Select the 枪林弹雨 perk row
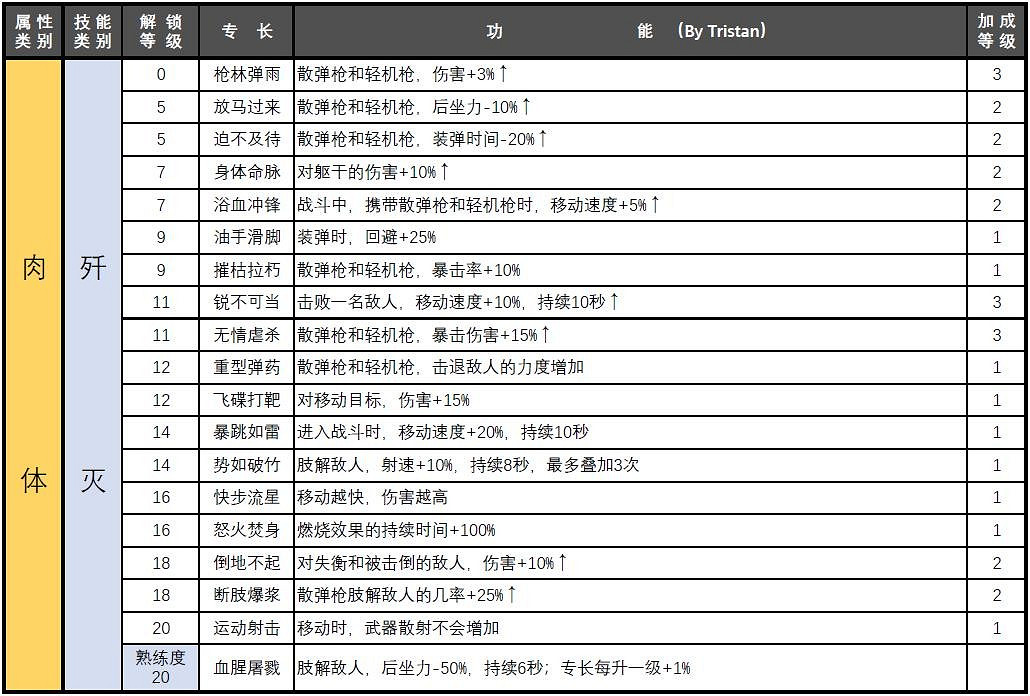Screen dimensions: 1030x696 (245, 73)
